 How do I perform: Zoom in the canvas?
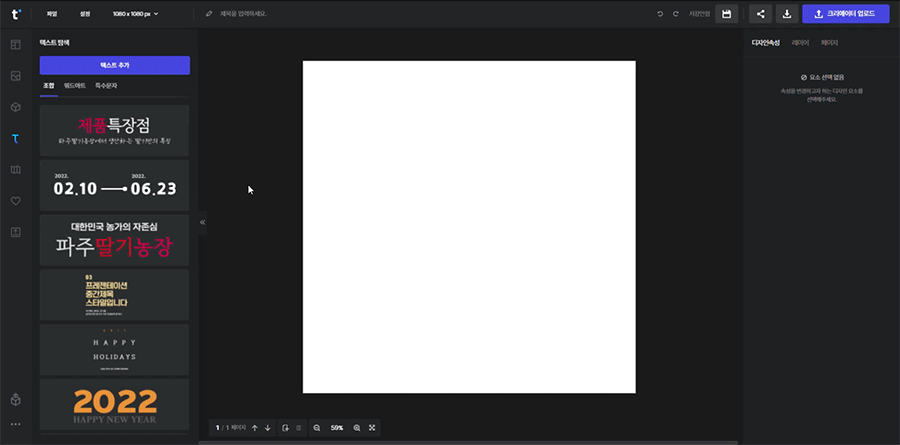(357, 428)
